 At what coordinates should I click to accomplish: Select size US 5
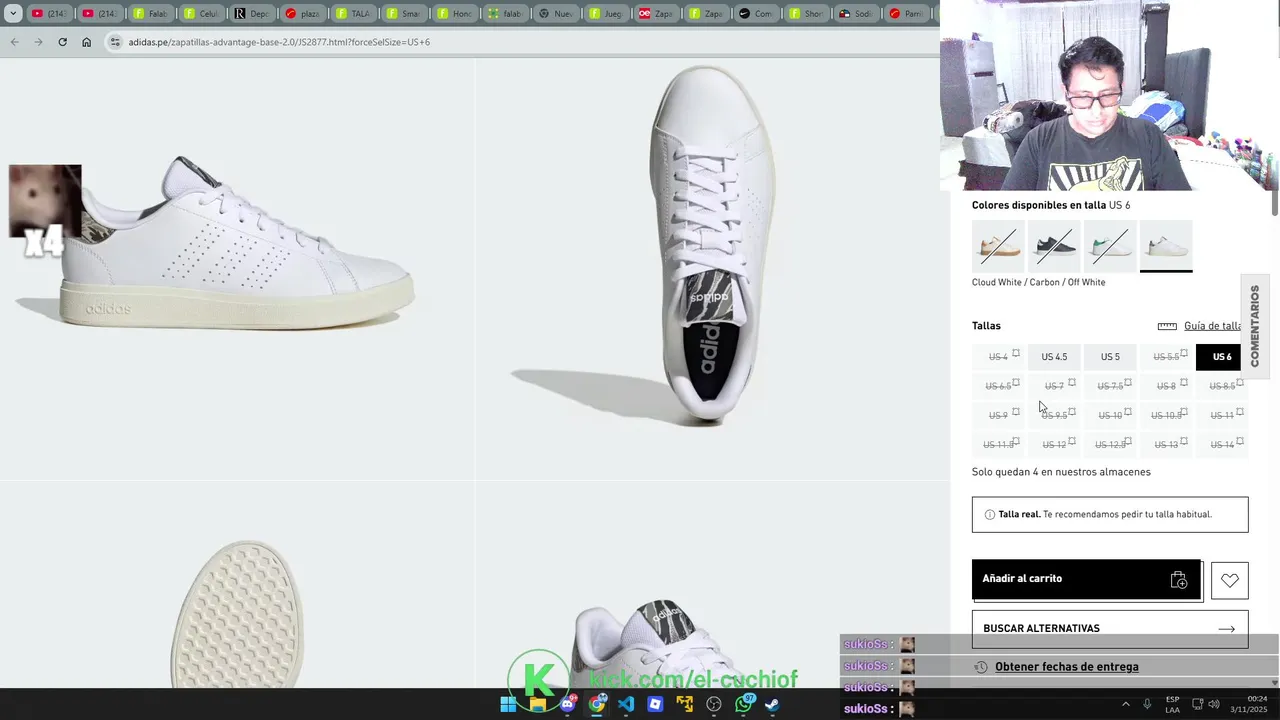1110,357
